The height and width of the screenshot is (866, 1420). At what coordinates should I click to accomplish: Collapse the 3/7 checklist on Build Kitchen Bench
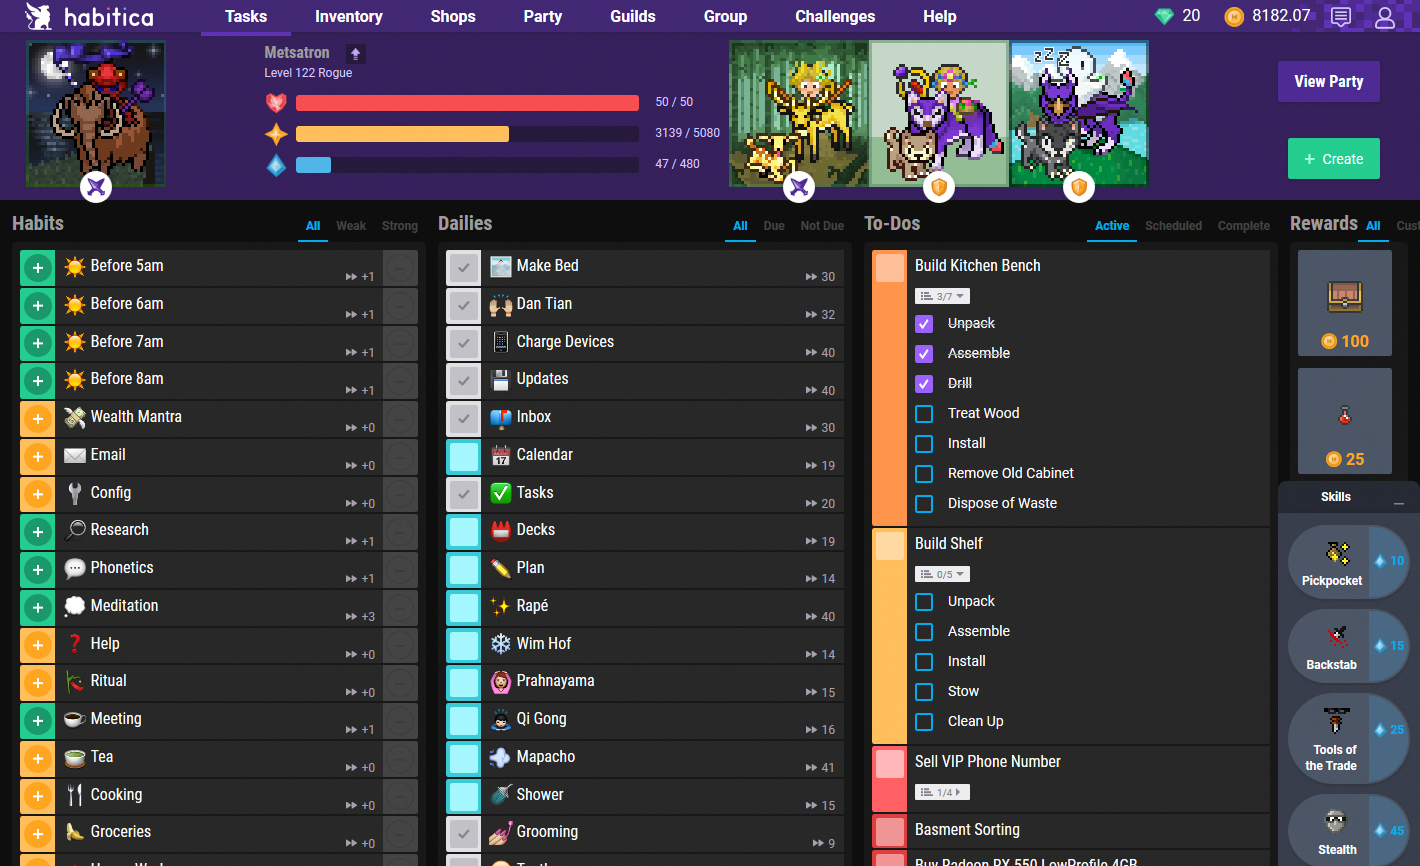941,295
